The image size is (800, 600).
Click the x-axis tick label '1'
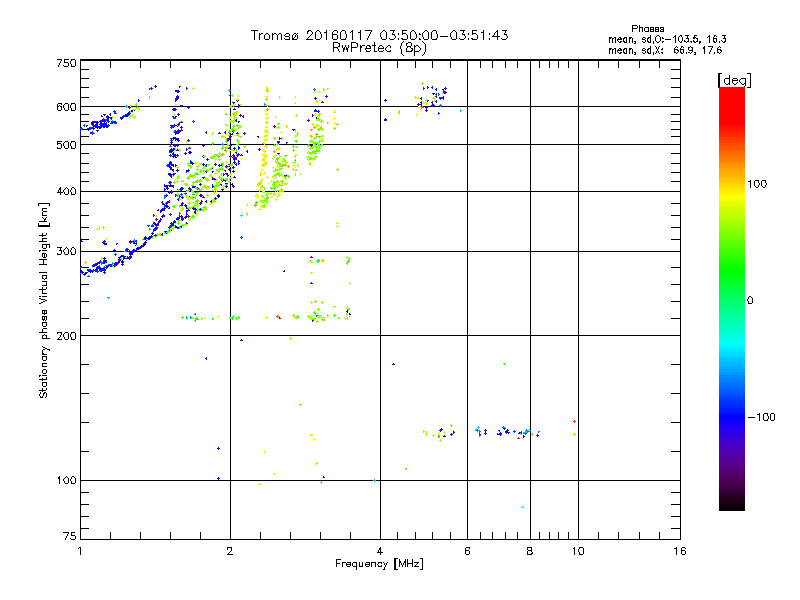coord(80,551)
